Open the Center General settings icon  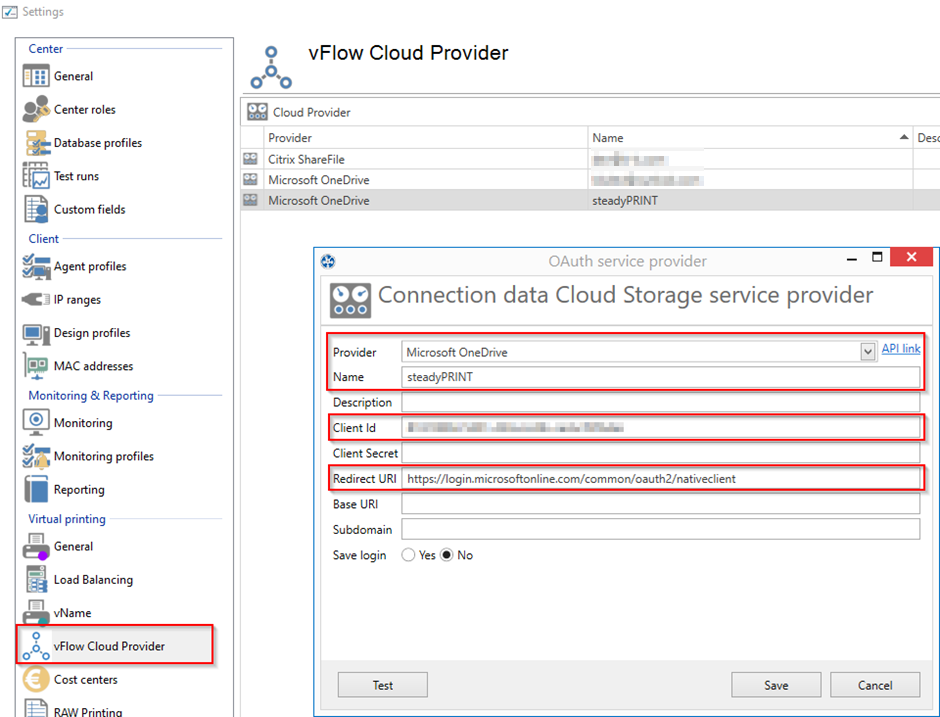click(36, 76)
